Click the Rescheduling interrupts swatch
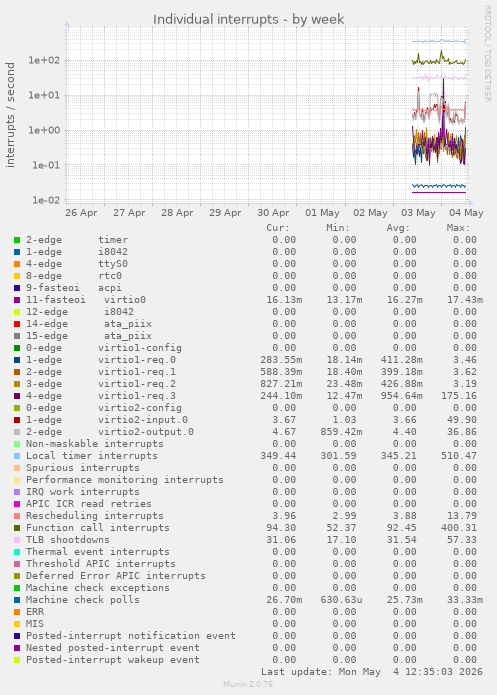 (x=17, y=516)
